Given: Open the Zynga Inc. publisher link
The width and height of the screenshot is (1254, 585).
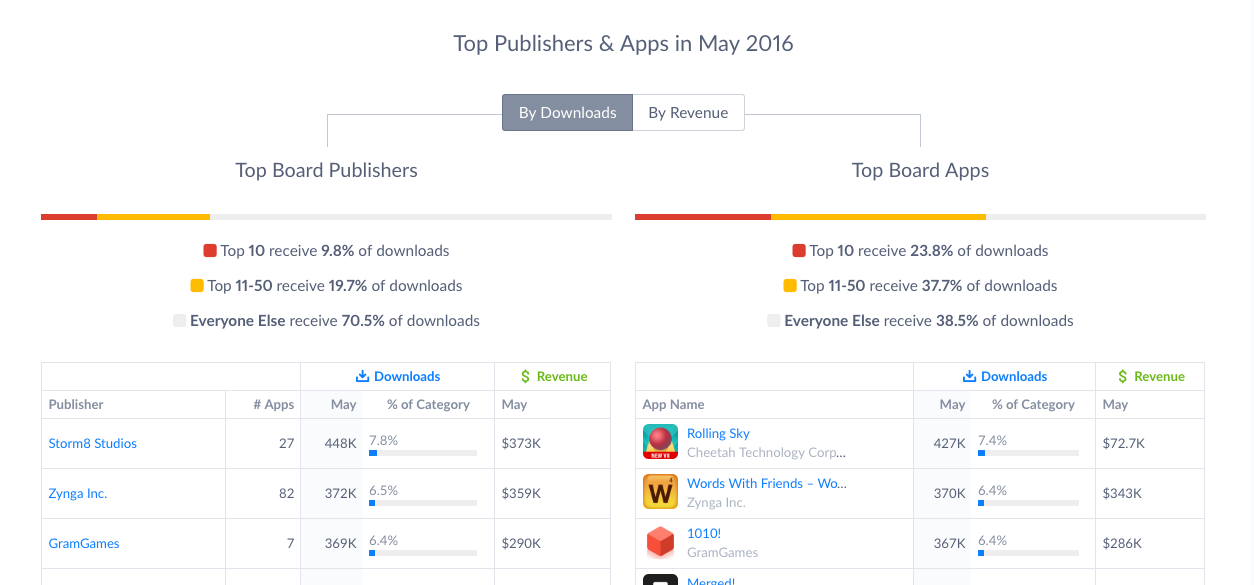Looking at the screenshot, I should [x=78, y=493].
